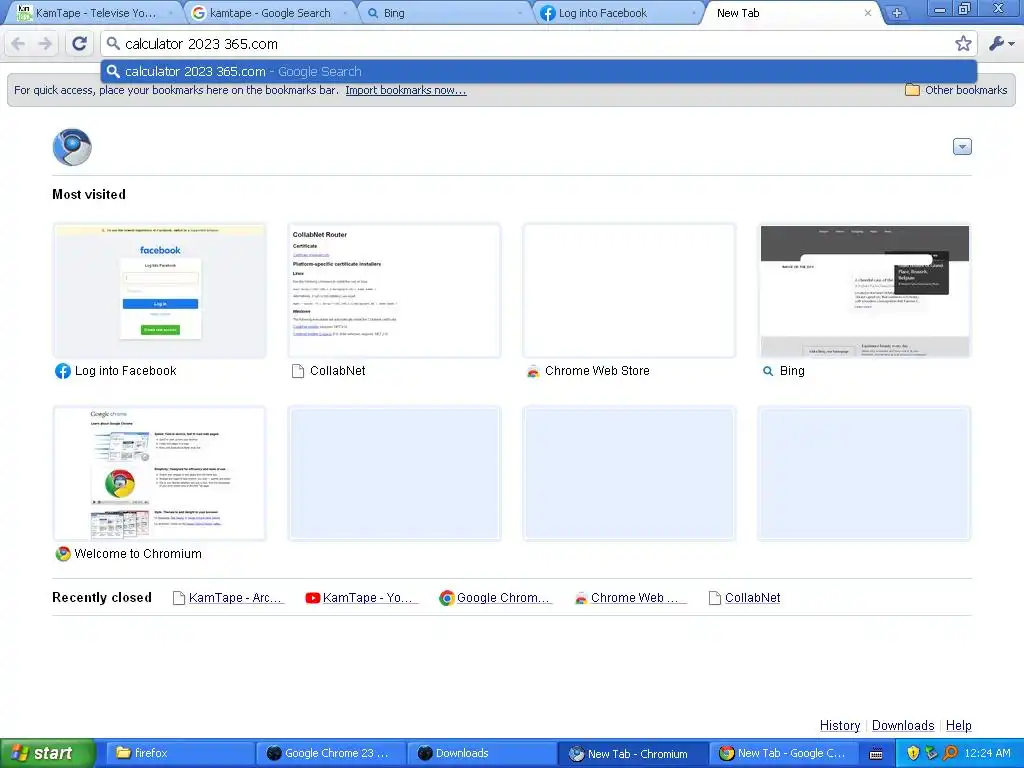Switch to the Downloads taskbar window

tap(481, 754)
